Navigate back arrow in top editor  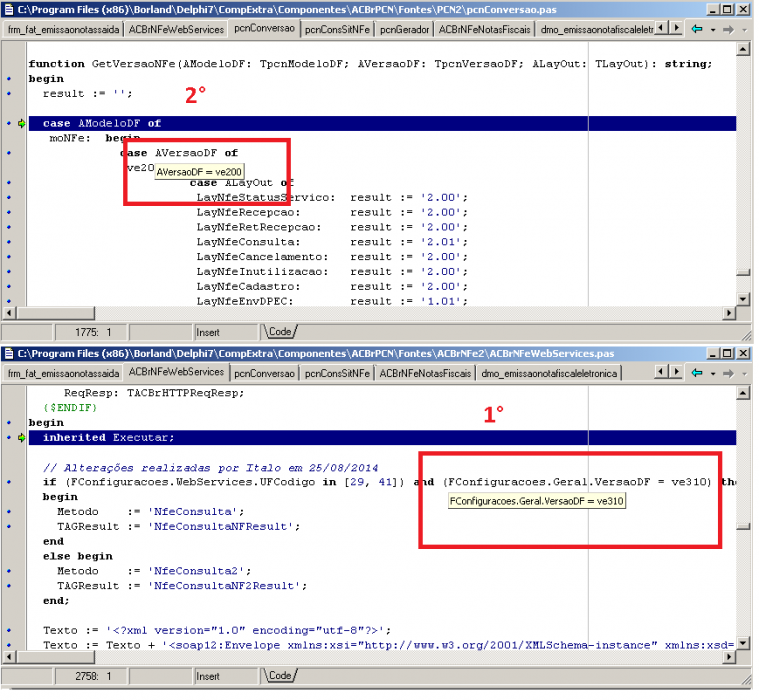(x=697, y=30)
